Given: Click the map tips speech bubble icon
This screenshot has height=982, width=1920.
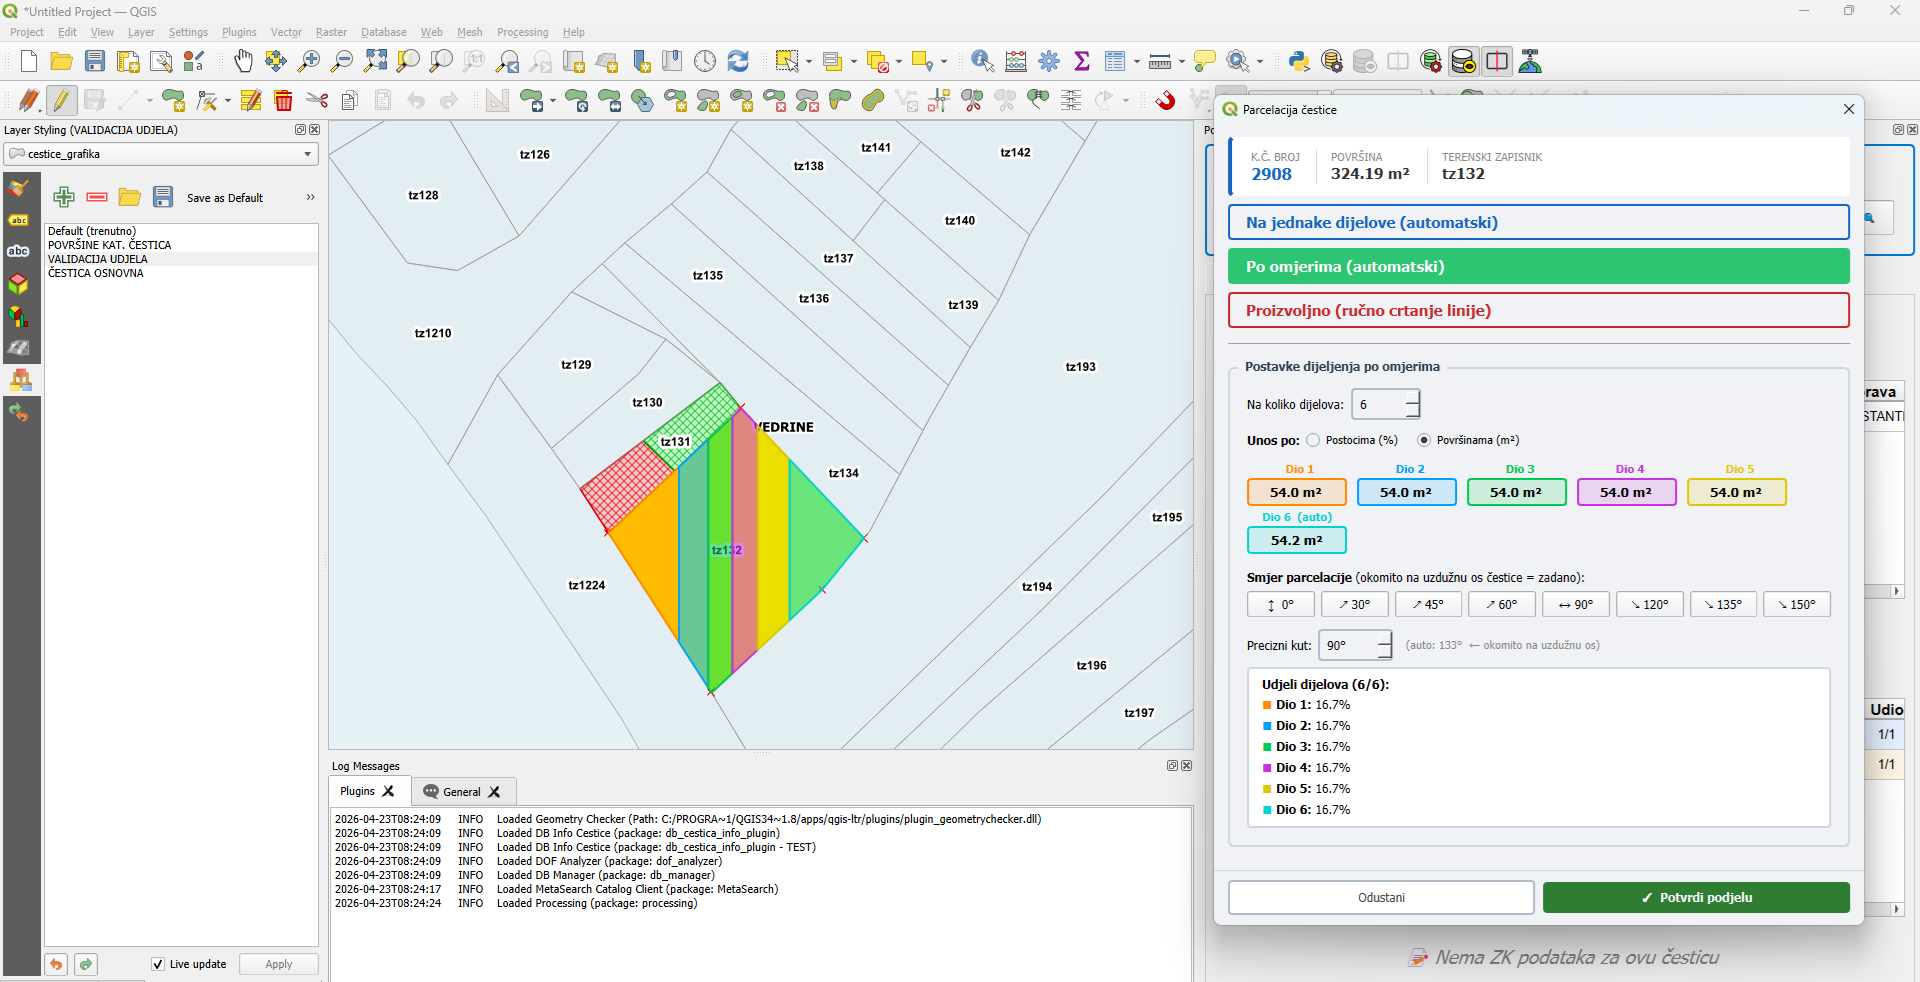Looking at the screenshot, I should (x=1205, y=62).
